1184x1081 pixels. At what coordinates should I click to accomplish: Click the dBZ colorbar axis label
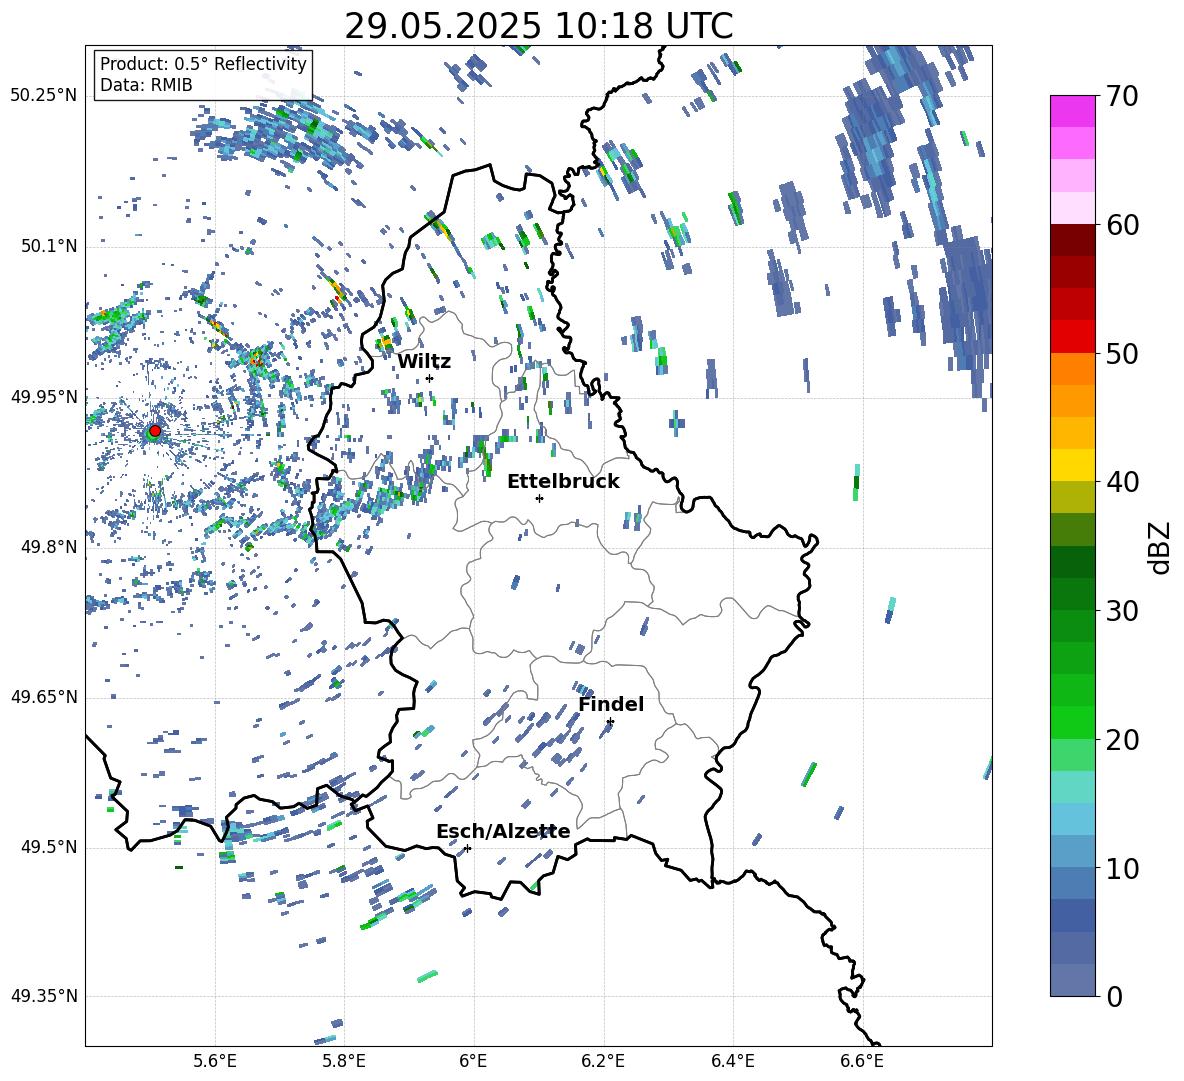coord(1161,547)
